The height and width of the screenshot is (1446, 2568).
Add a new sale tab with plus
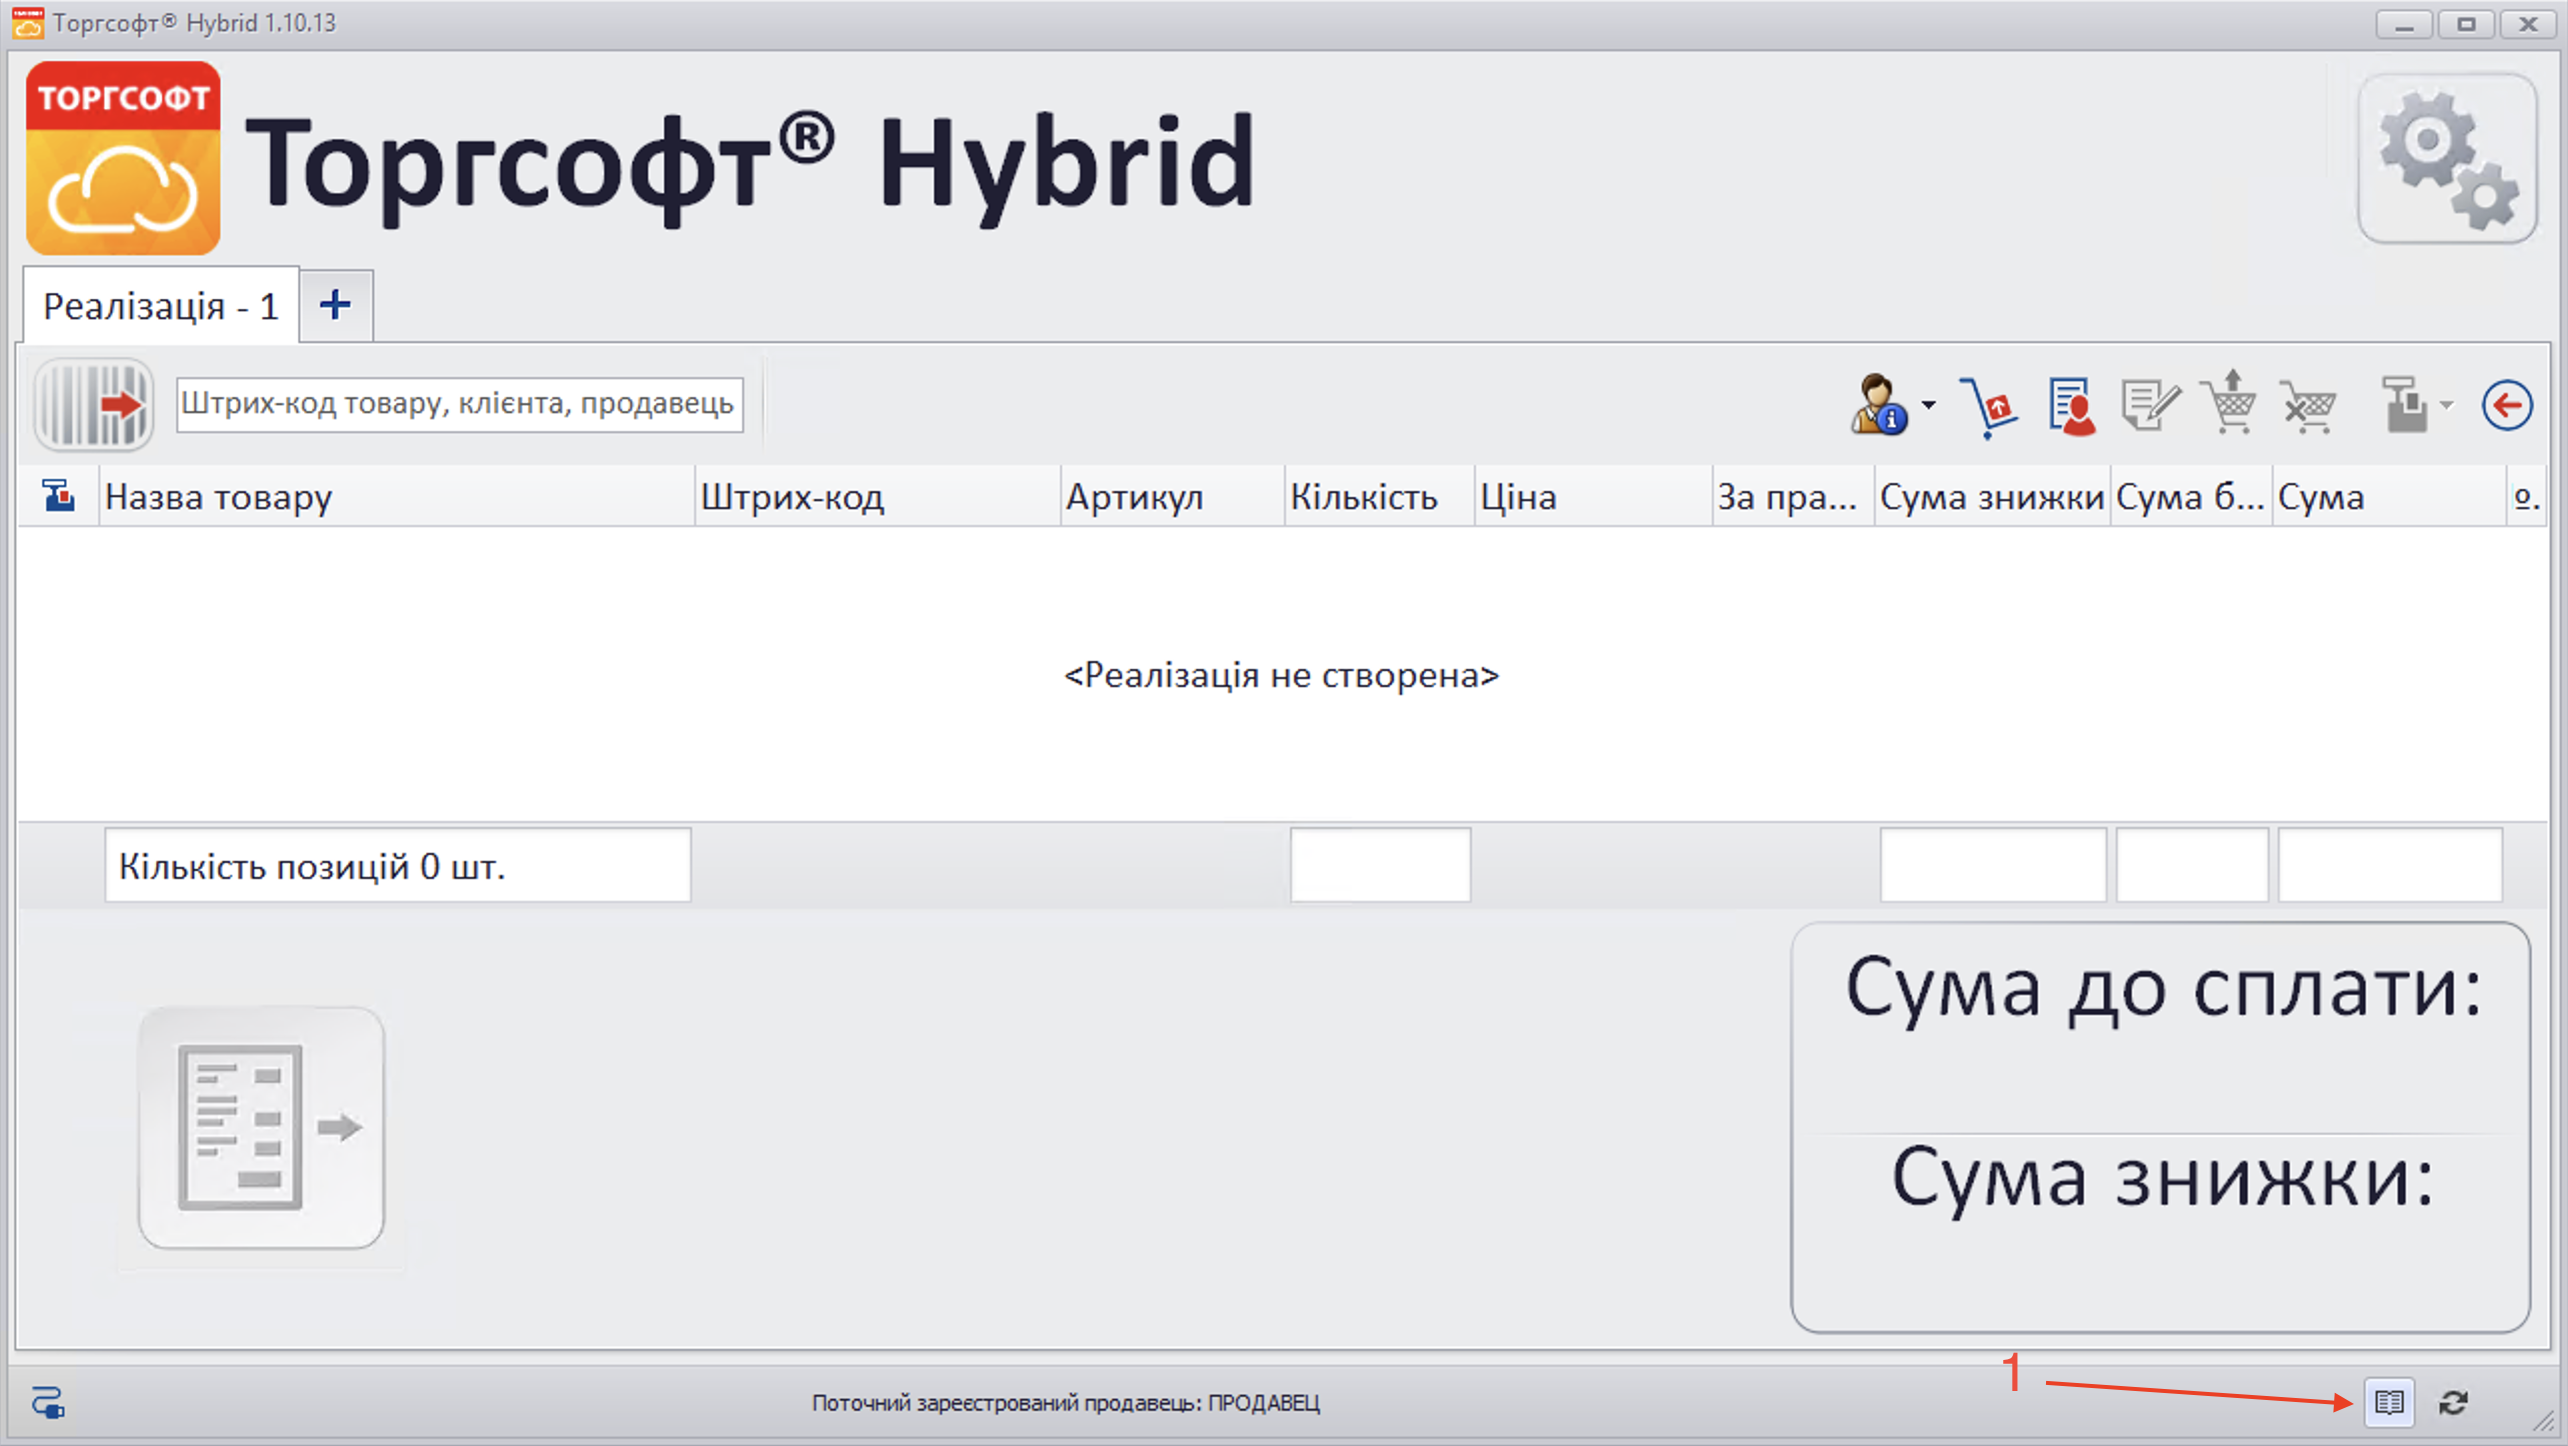click(336, 305)
